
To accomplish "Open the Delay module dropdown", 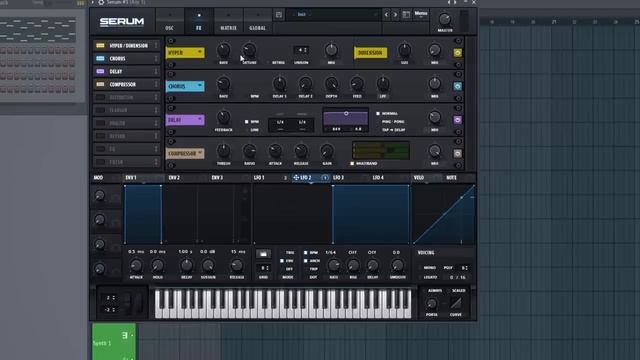I will (x=200, y=120).
